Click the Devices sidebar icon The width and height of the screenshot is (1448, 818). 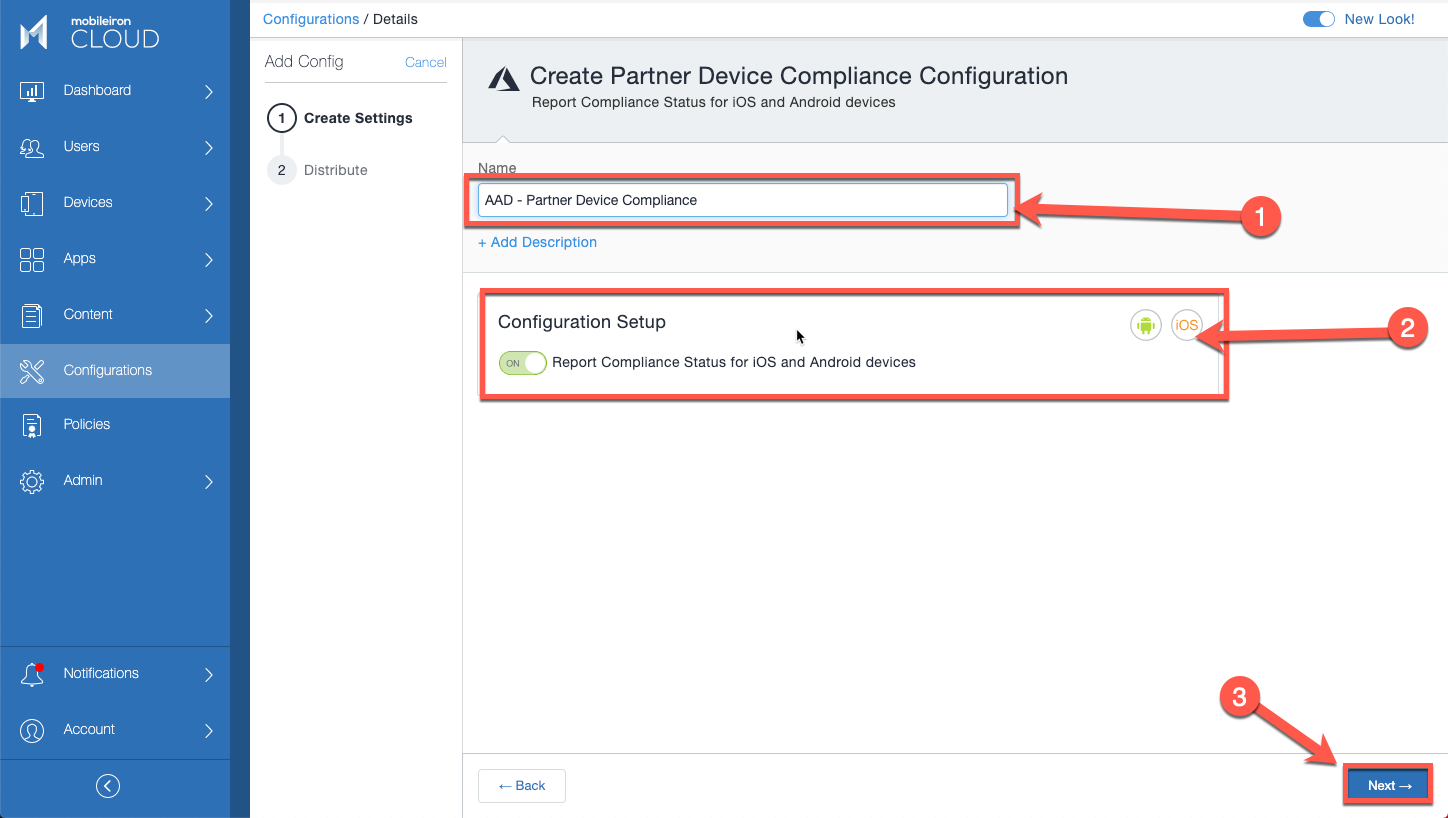[x=31, y=202]
